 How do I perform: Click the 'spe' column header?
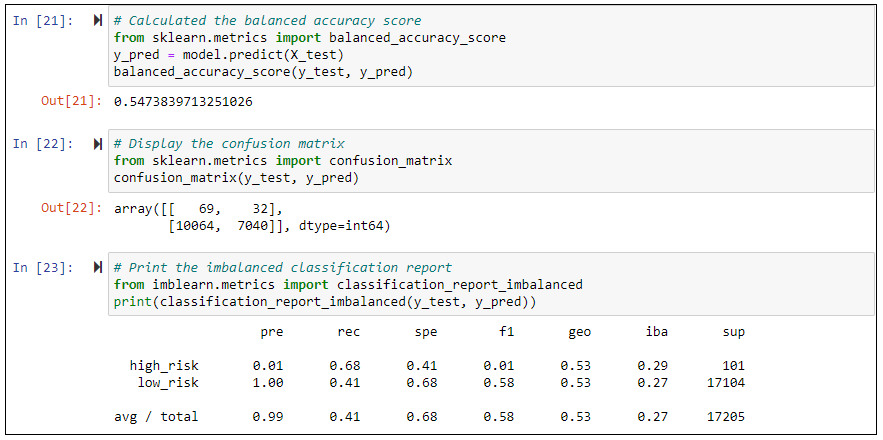(x=426, y=332)
